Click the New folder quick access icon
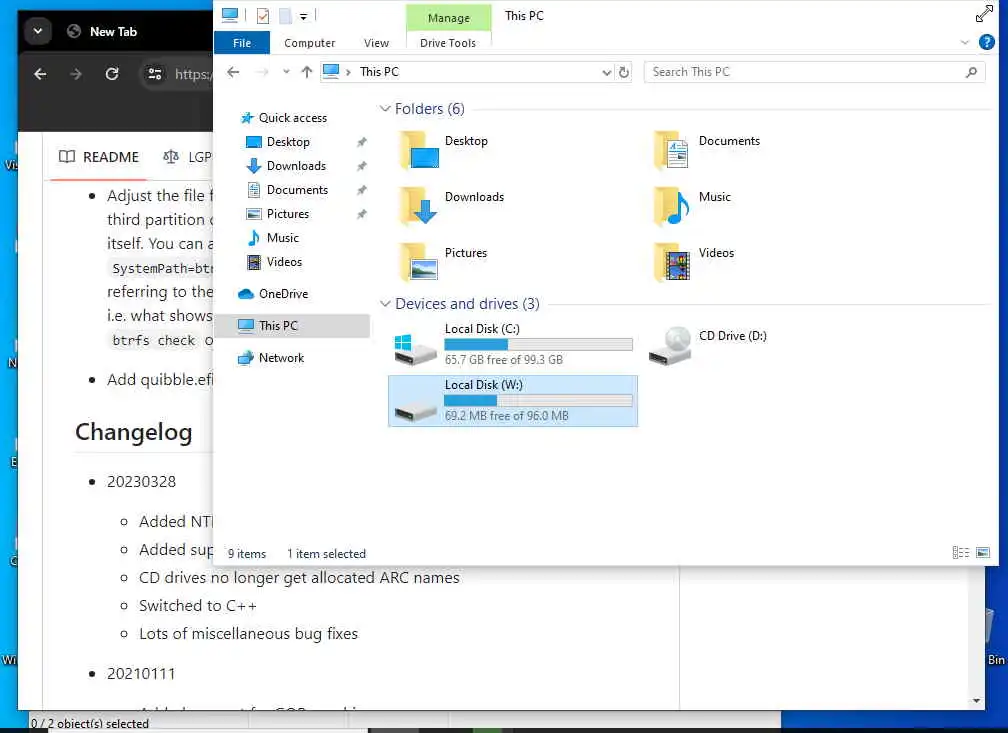Image resolution: width=1008 pixels, height=733 pixels. point(285,15)
